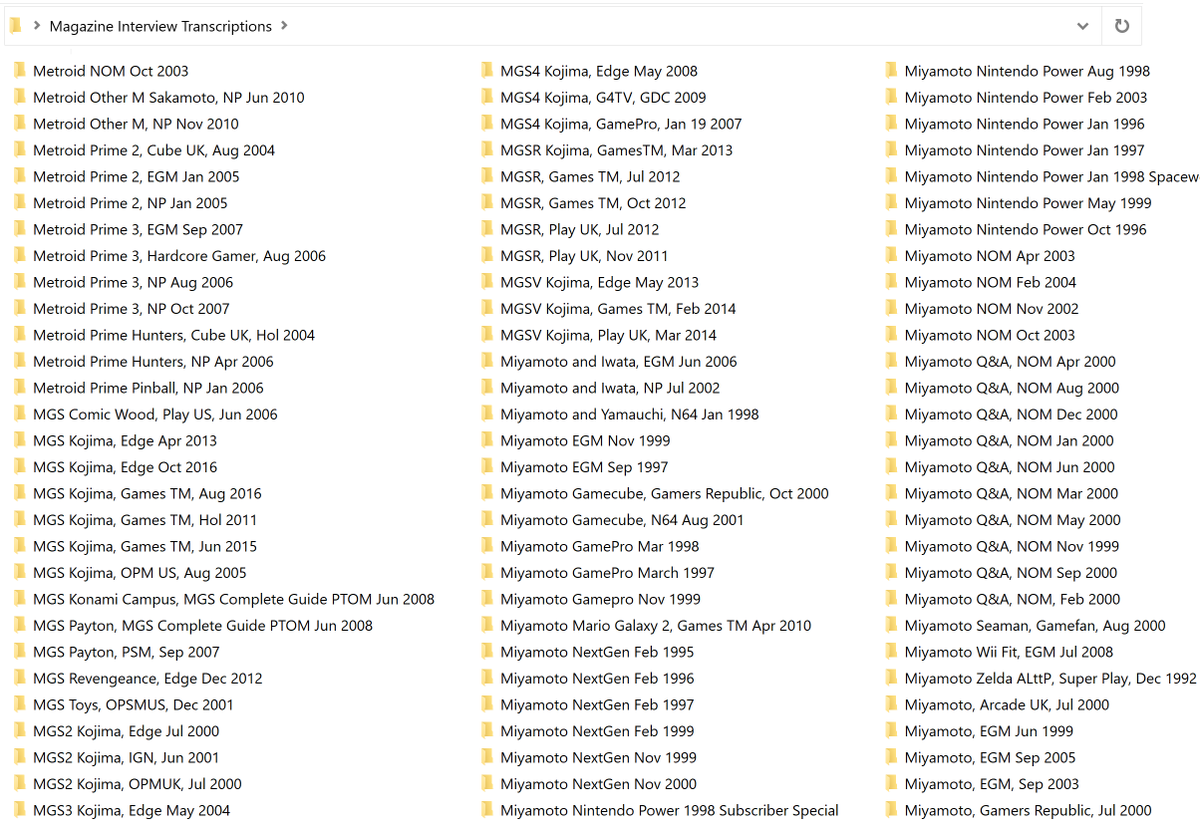Select 'MGSR, Games TM, Jul 2012' folder name
Viewport: 1200px width, 829px height.
pyautogui.click(x=590, y=177)
